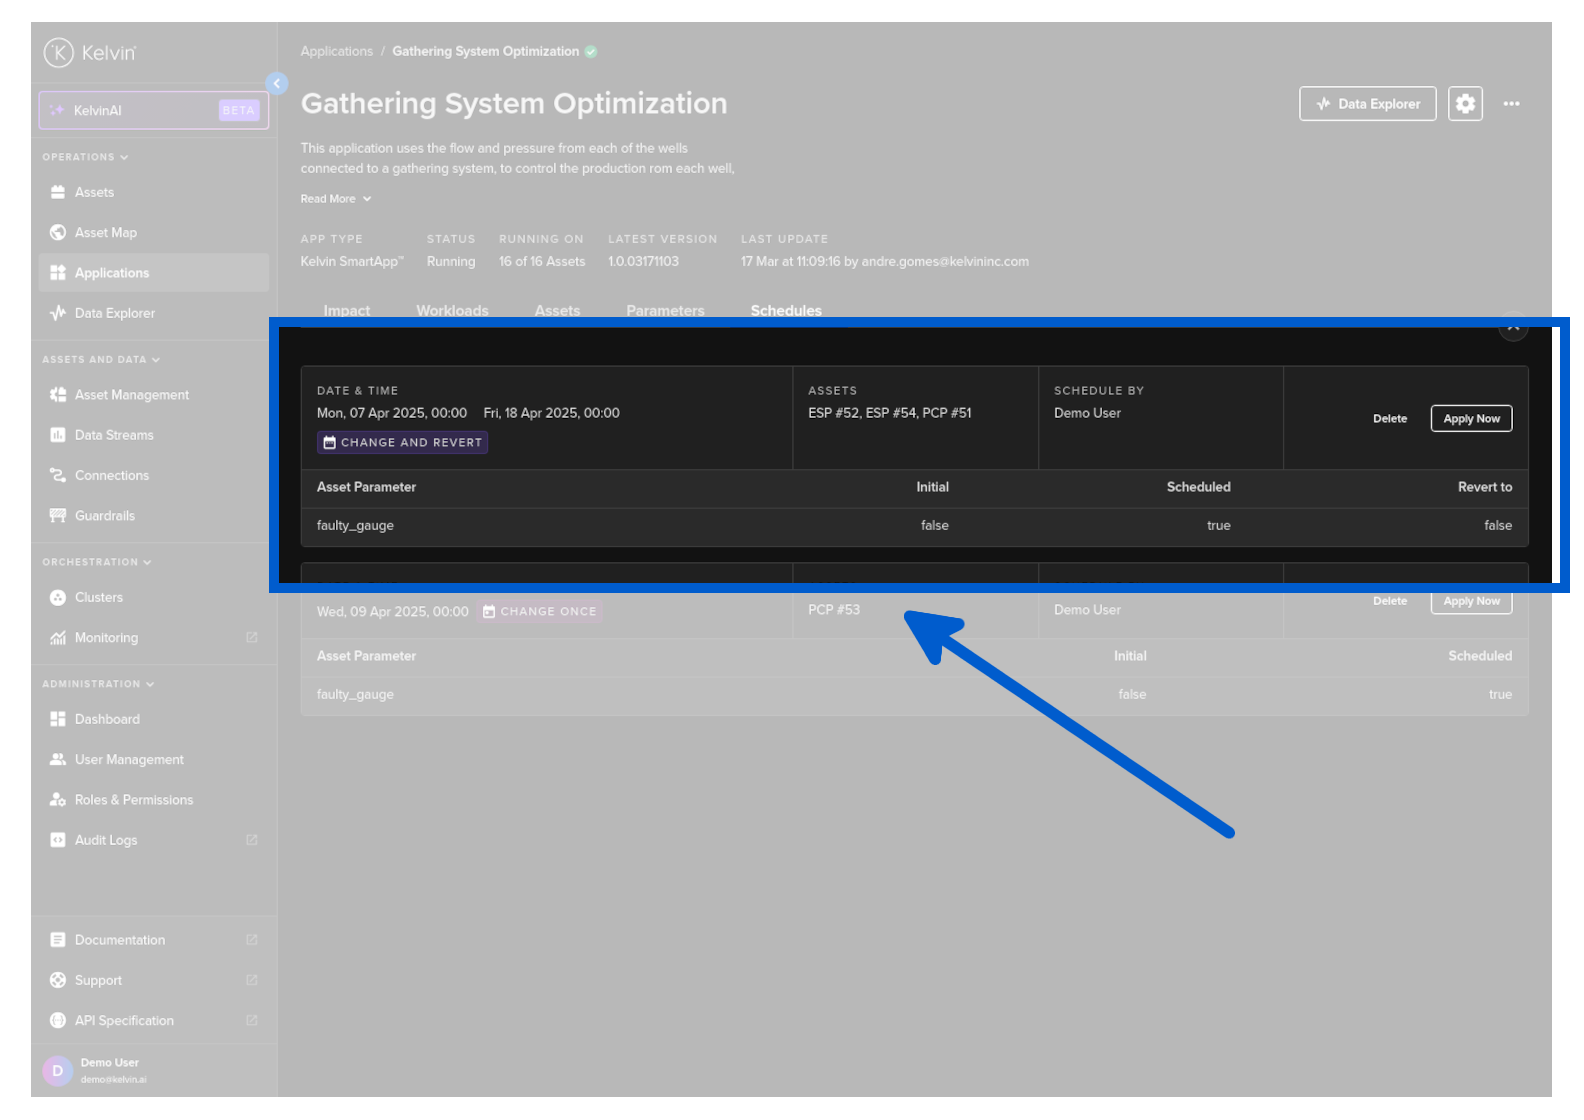Collapse the Orchestration section
Viewport: 1584px width, 1120px height.
96,563
